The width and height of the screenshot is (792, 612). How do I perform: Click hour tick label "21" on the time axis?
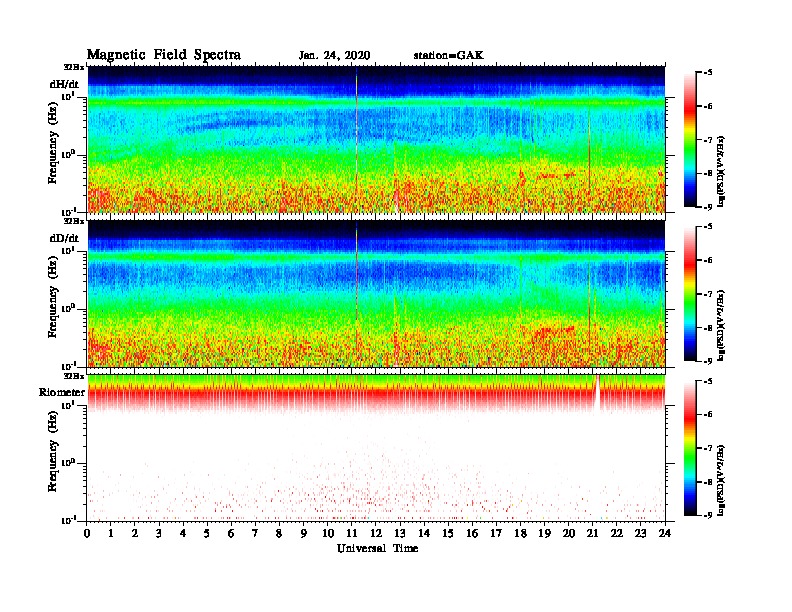point(592,533)
